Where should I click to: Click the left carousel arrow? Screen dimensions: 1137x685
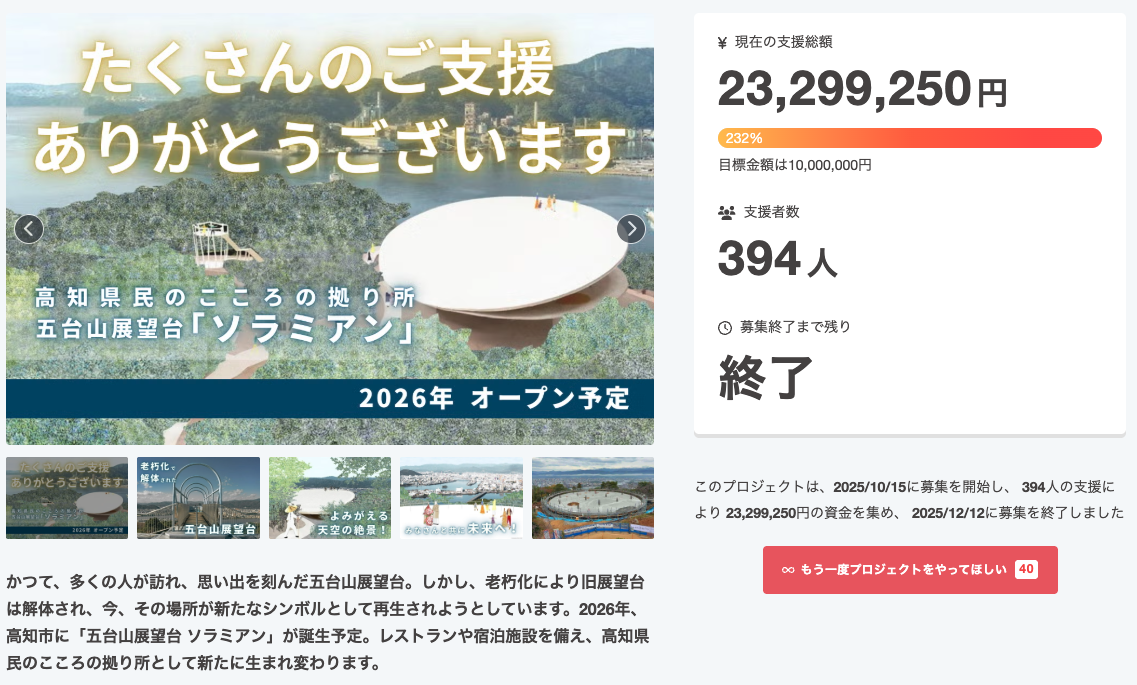pos(28,229)
